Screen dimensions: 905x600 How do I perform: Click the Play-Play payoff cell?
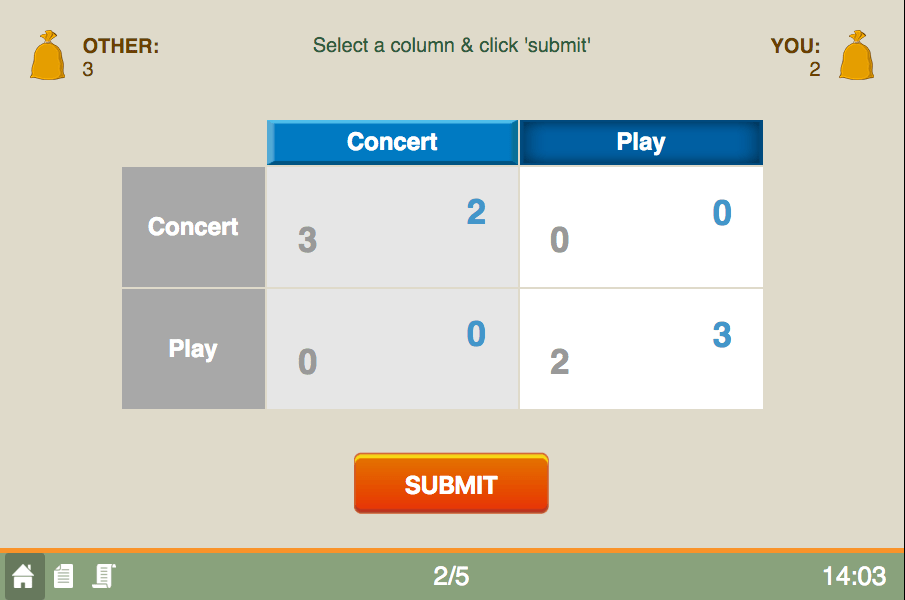coord(641,349)
